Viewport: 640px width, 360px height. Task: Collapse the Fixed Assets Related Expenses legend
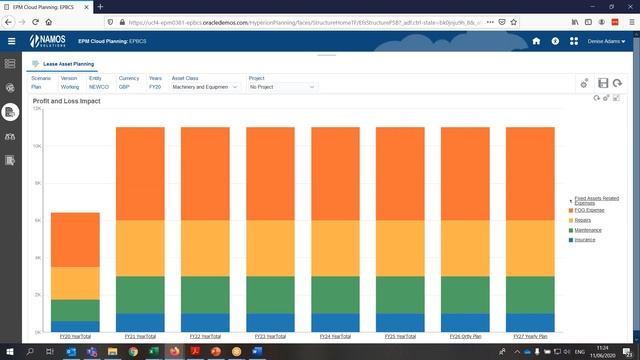(x=571, y=201)
